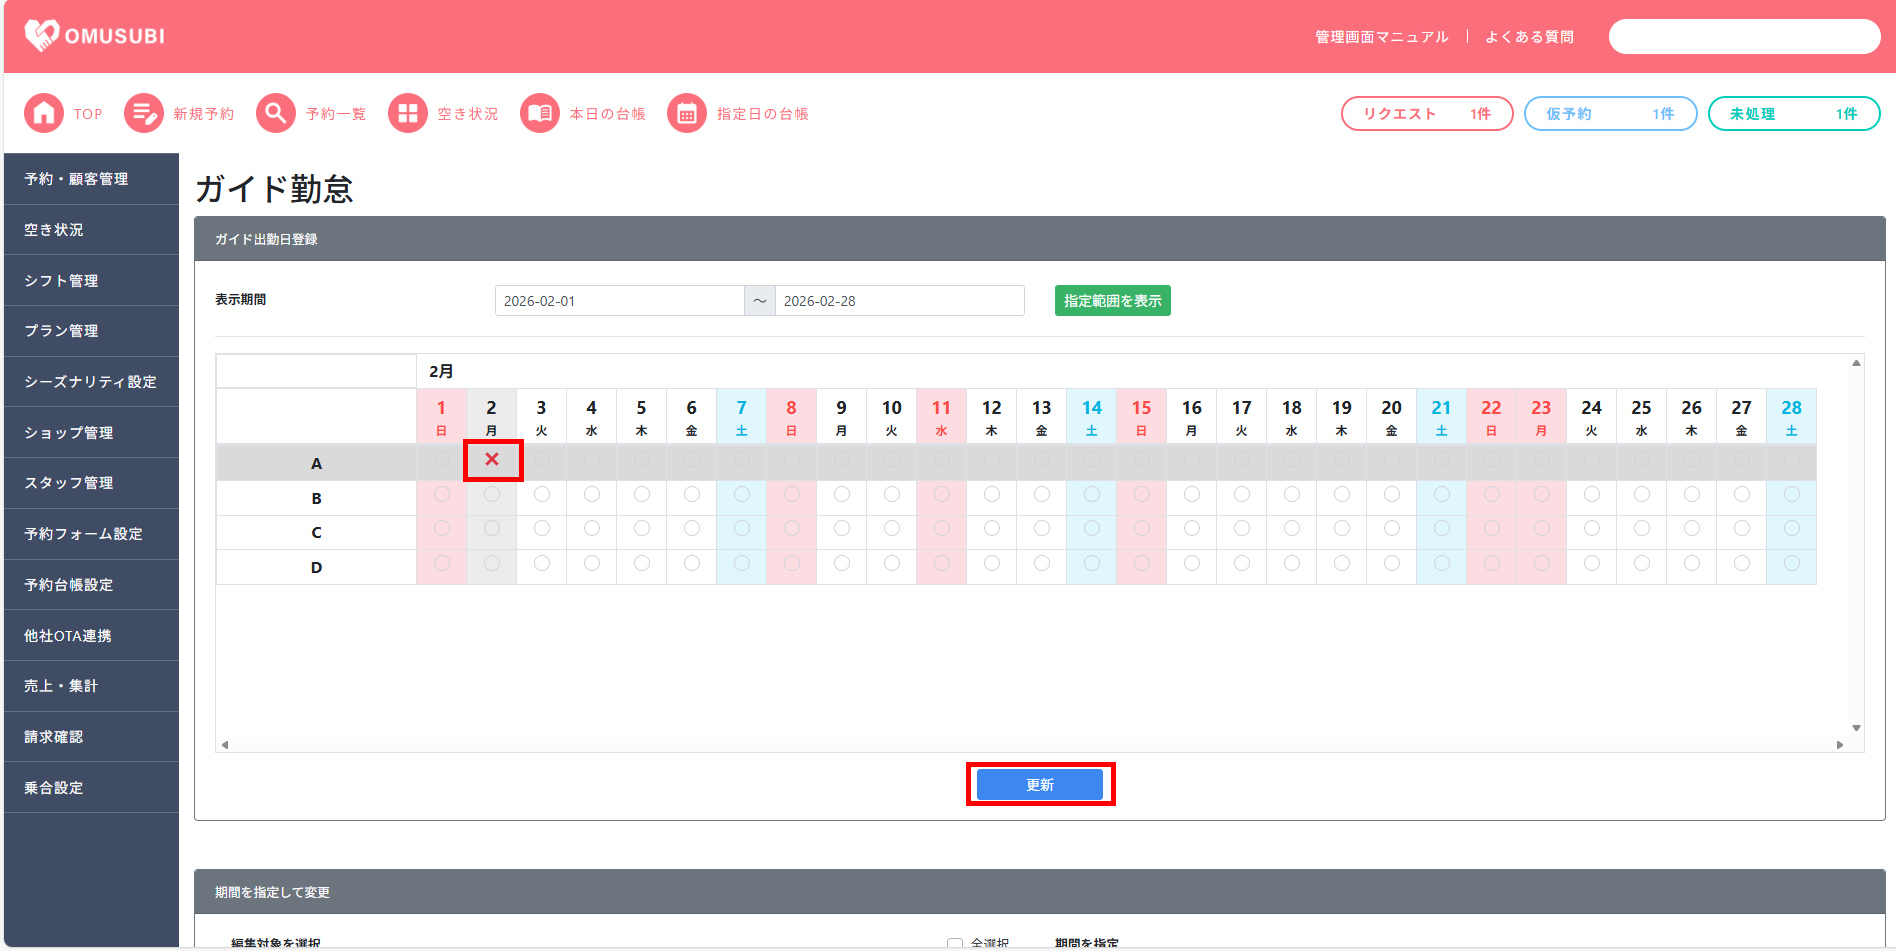Image resolution: width=1896 pixels, height=951 pixels.
Task: Open the end date field 2026-02-28
Action: pyautogui.click(x=899, y=301)
